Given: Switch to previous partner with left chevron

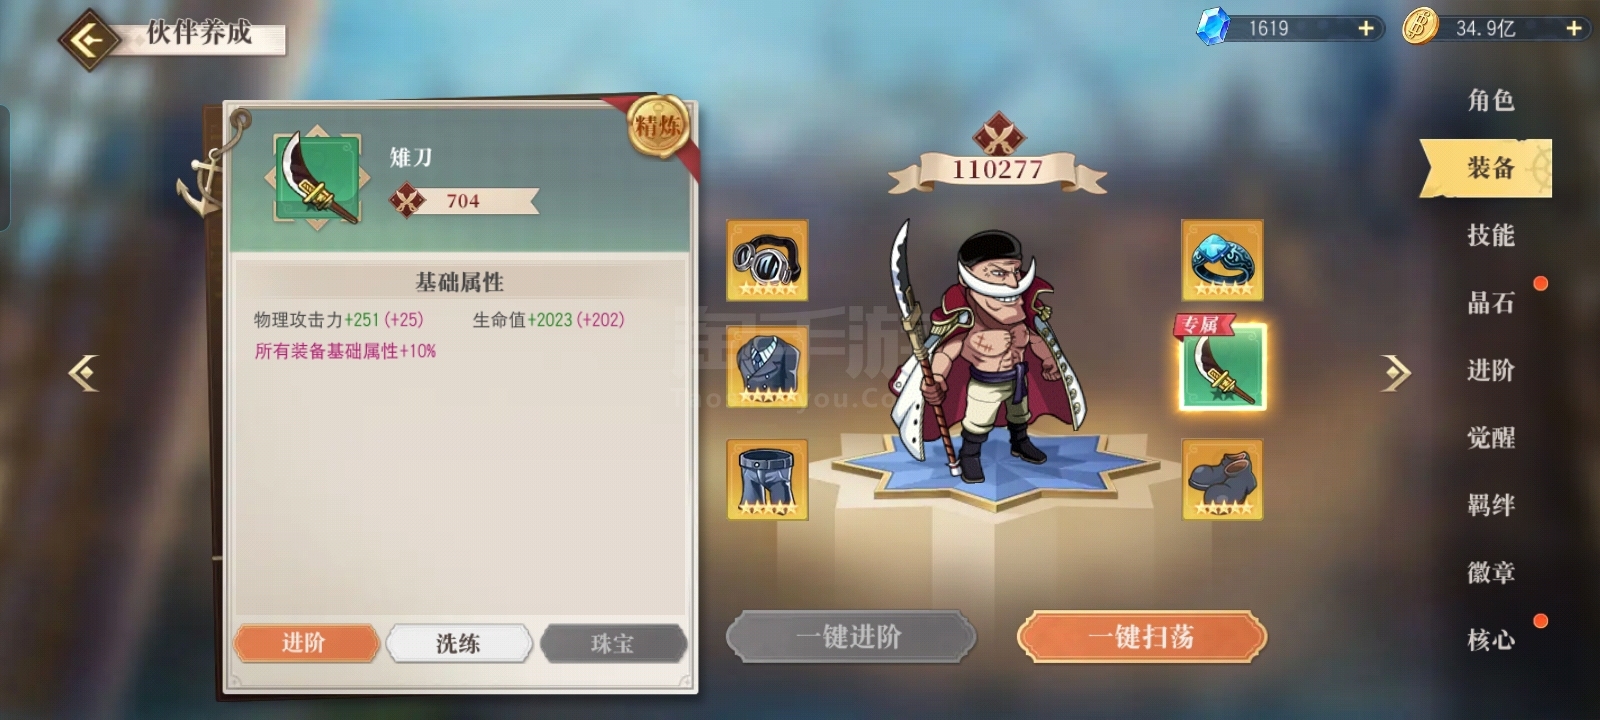Looking at the screenshot, I should coord(83,372).
